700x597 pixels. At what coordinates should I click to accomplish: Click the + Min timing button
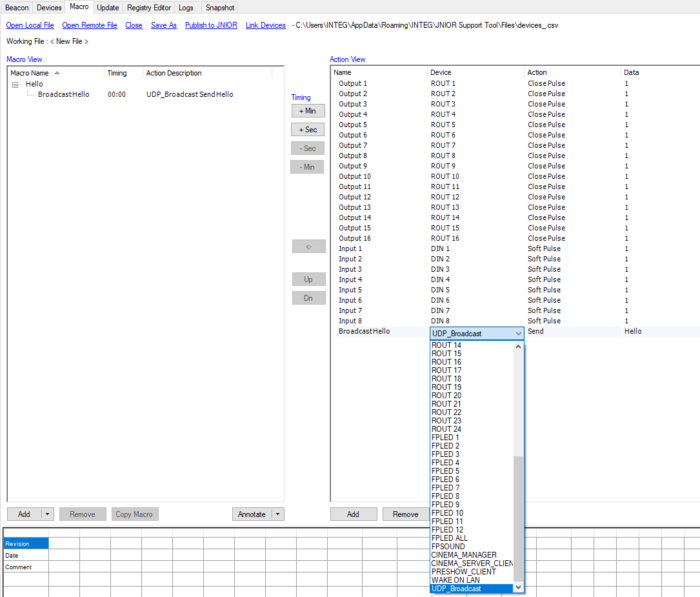pos(308,111)
